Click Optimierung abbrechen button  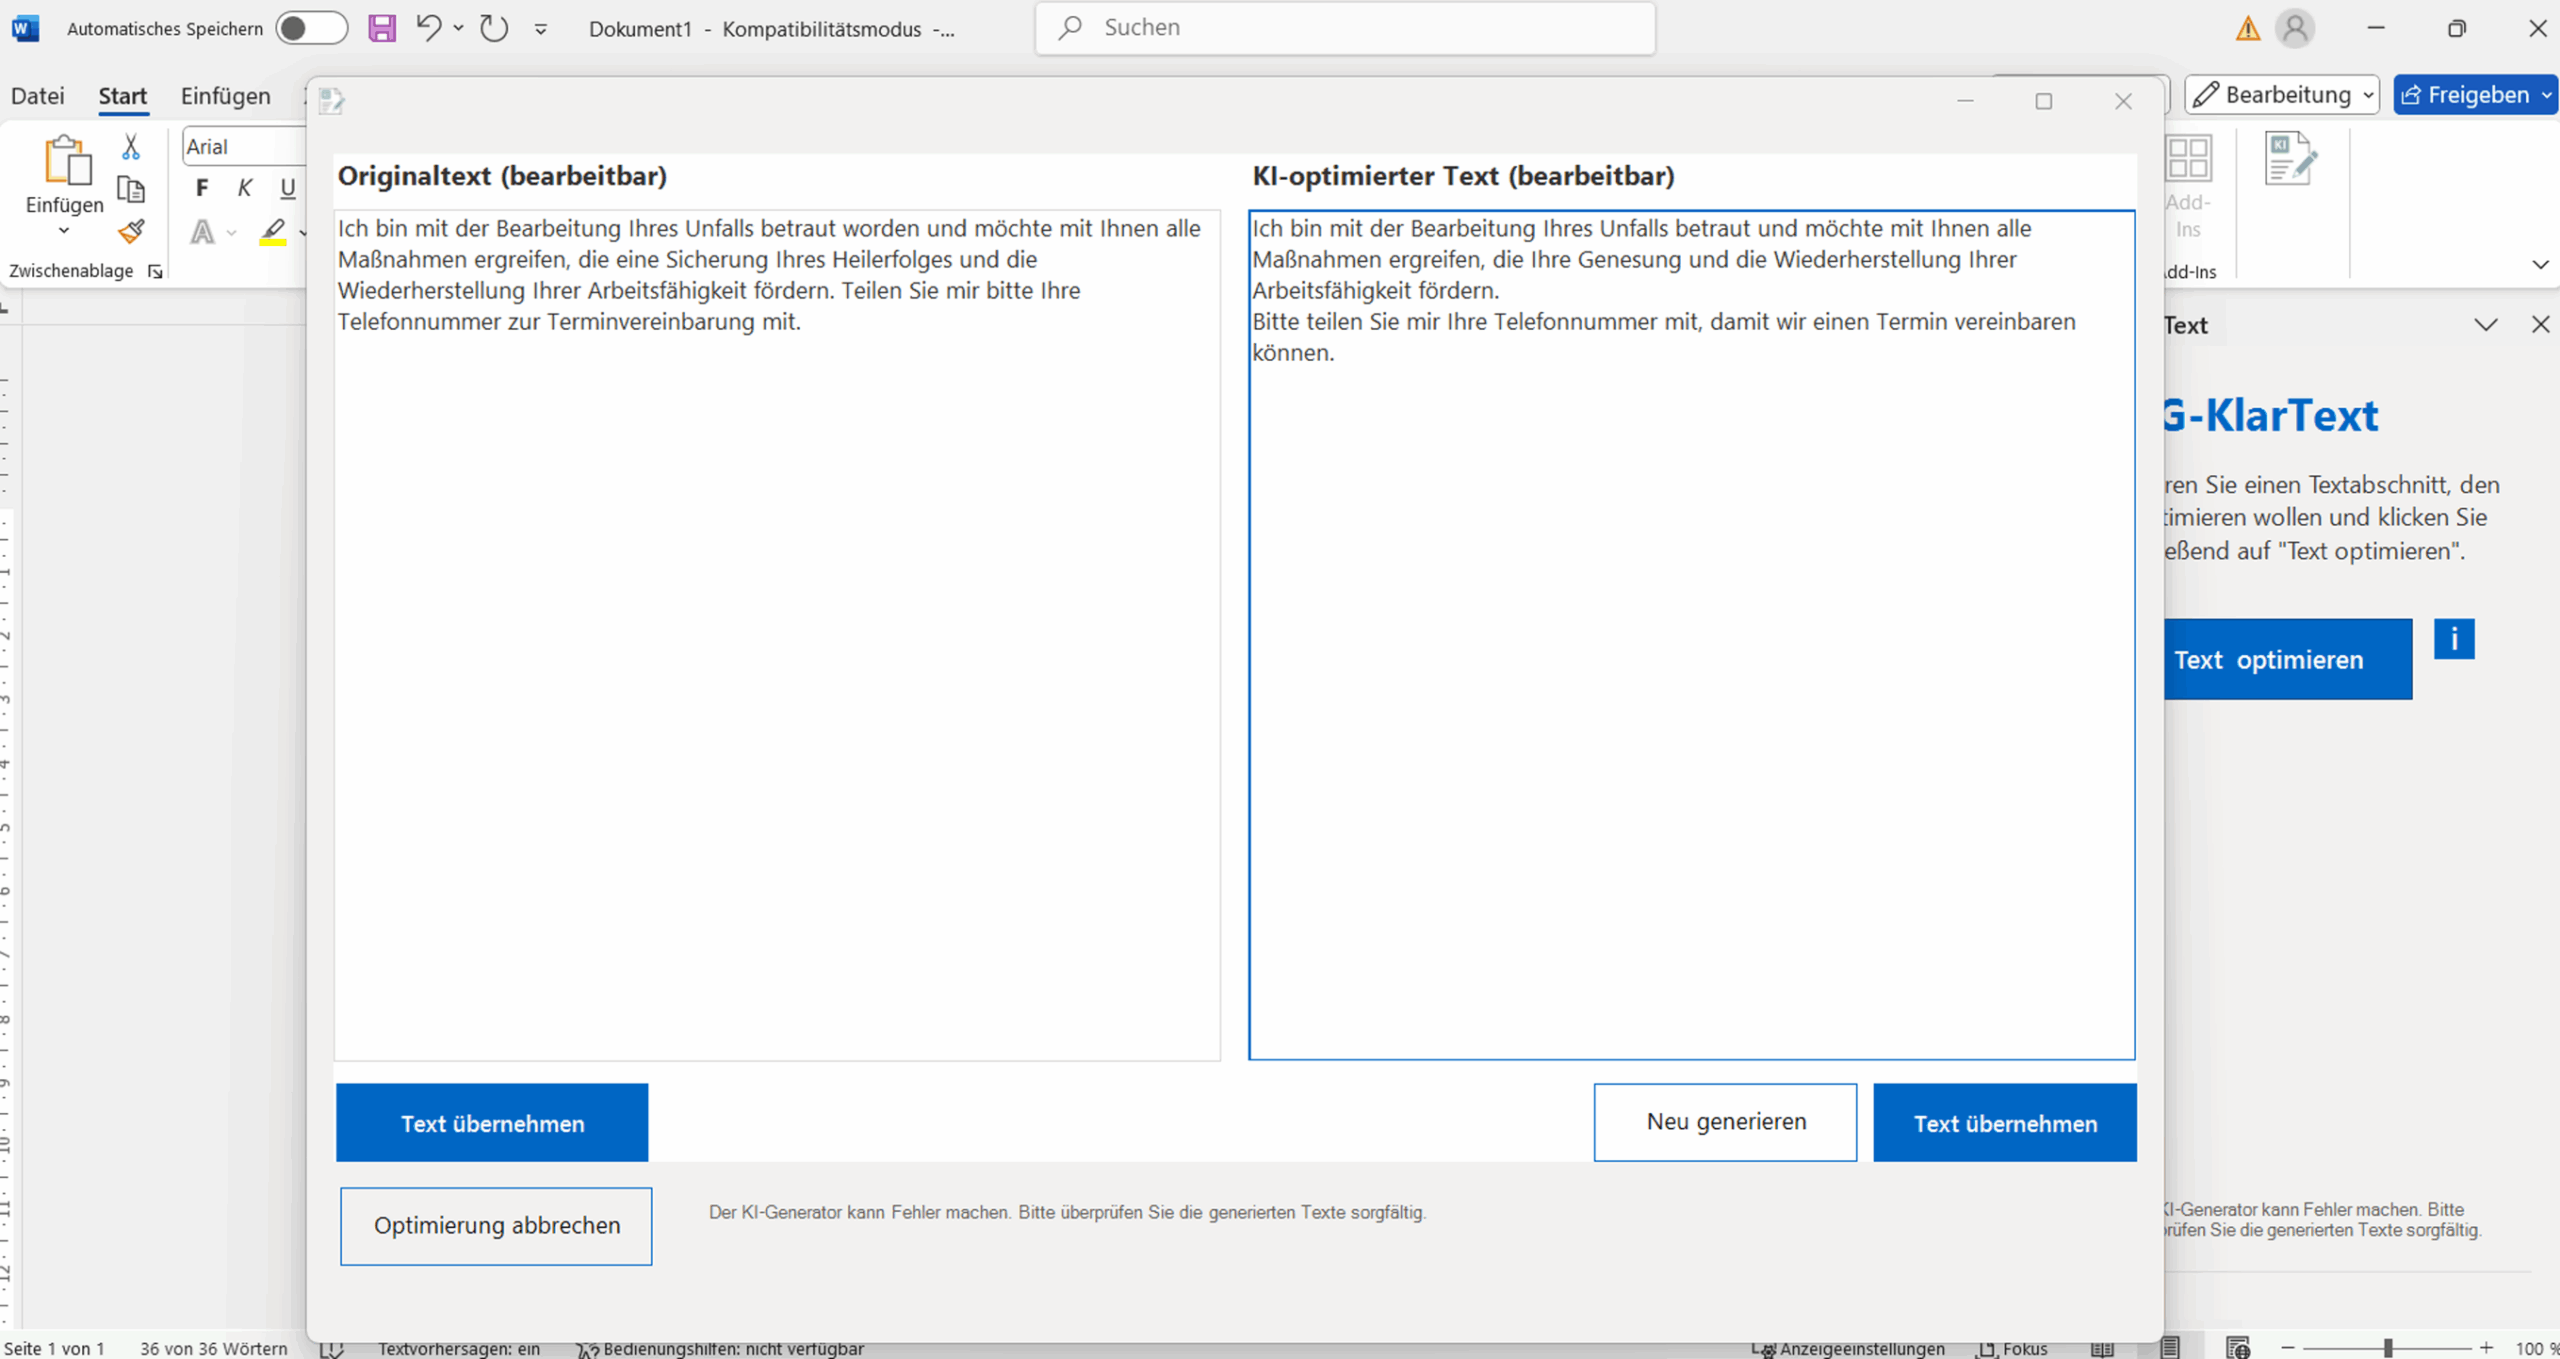pos(496,1226)
